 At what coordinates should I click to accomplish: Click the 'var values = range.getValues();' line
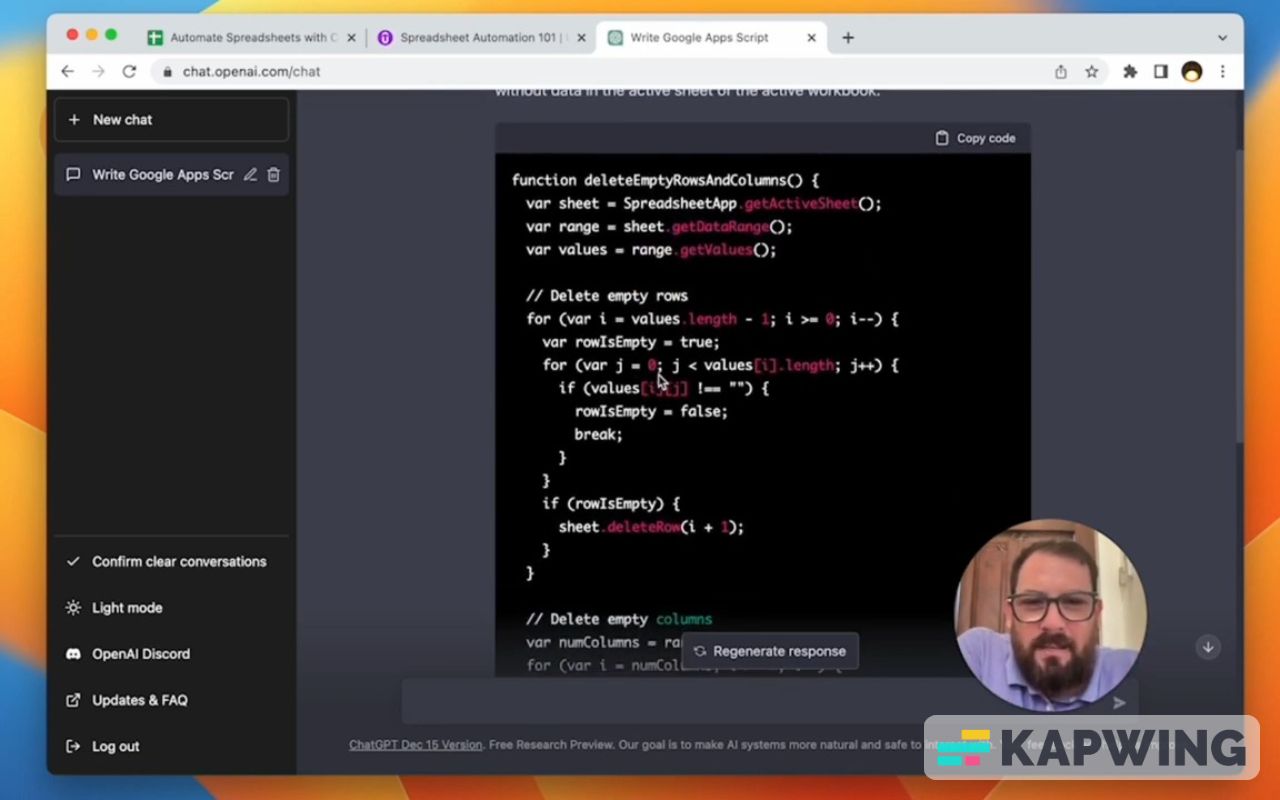tap(651, 250)
